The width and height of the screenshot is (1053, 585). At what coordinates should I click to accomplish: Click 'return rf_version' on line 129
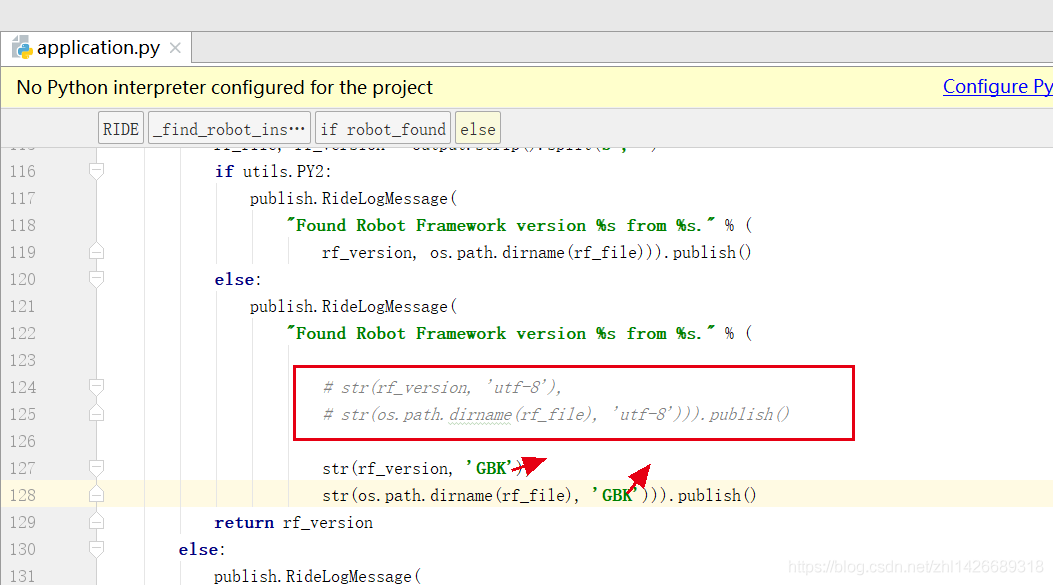pos(293,522)
